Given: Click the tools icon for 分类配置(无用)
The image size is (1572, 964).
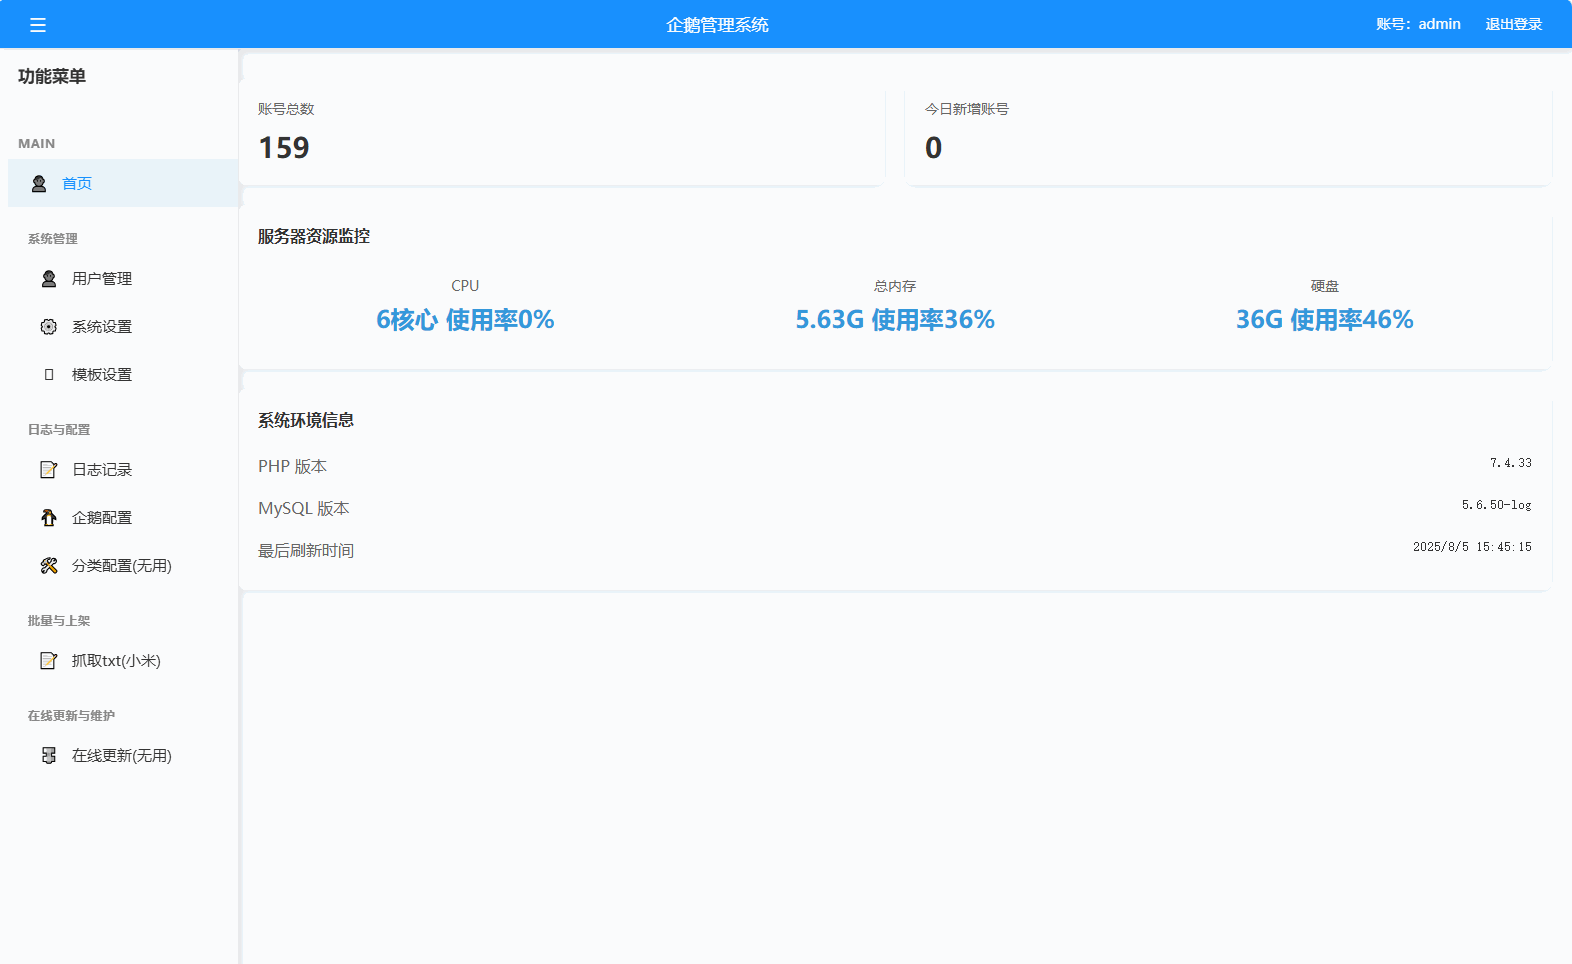Looking at the screenshot, I should pos(49,566).
